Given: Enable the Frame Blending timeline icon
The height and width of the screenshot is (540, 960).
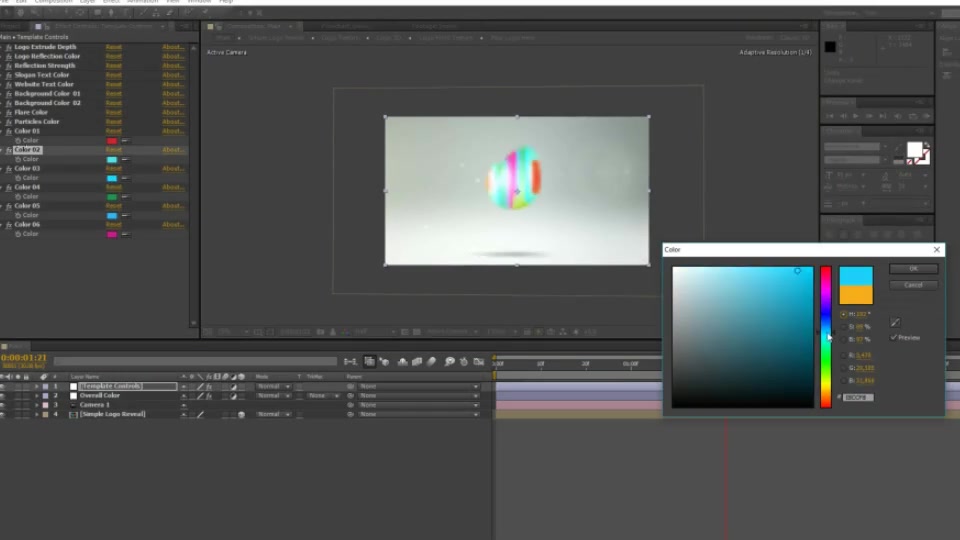Looking at the screenshot, I should click(x=417, y=362).
